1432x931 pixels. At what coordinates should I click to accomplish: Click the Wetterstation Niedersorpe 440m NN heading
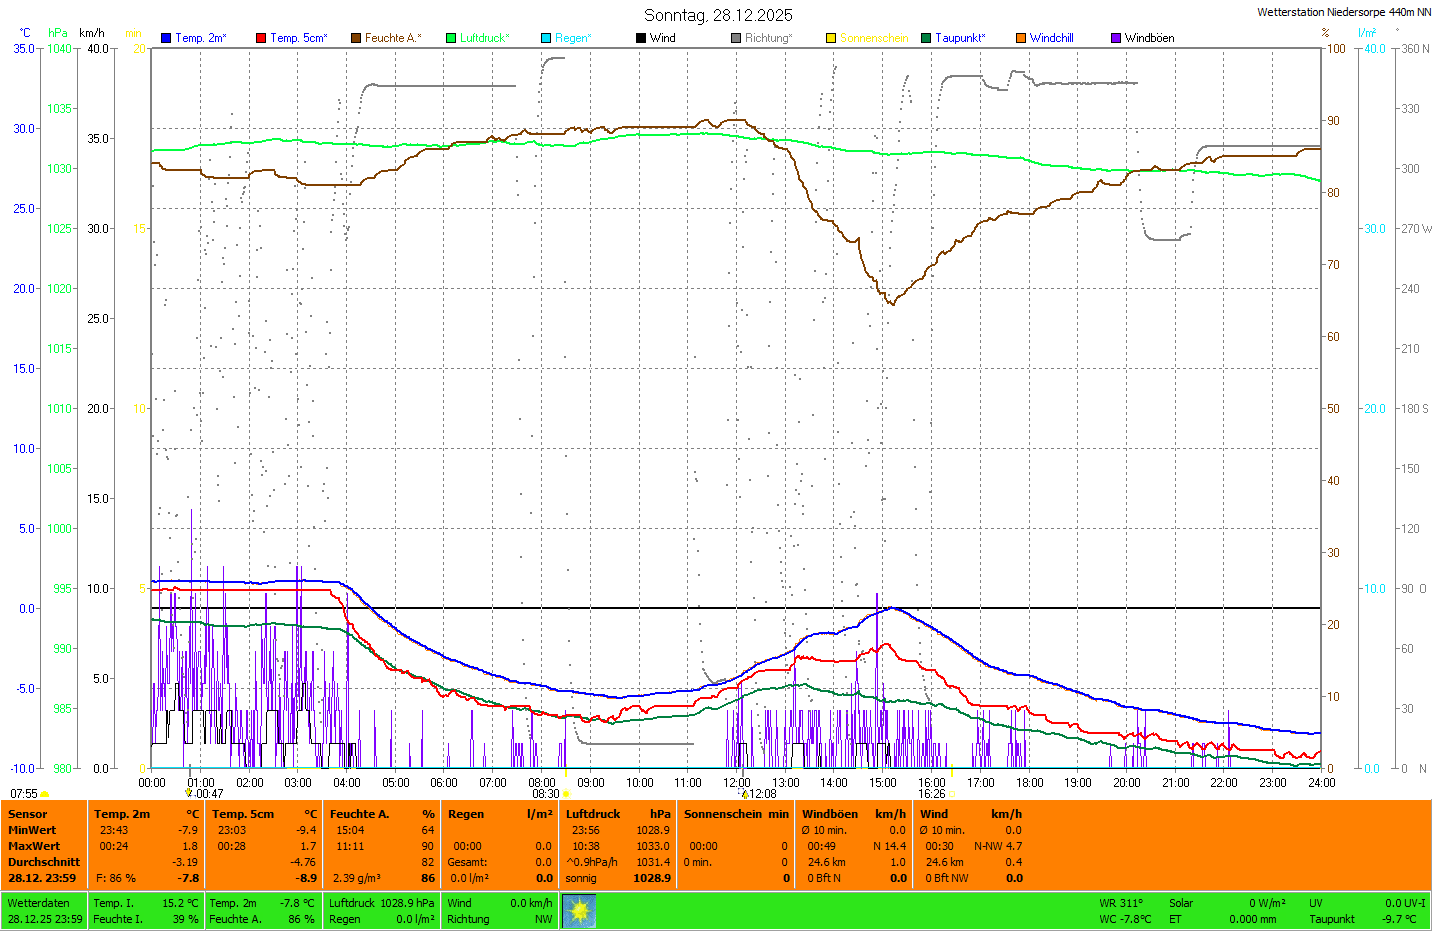(1343, 12)
